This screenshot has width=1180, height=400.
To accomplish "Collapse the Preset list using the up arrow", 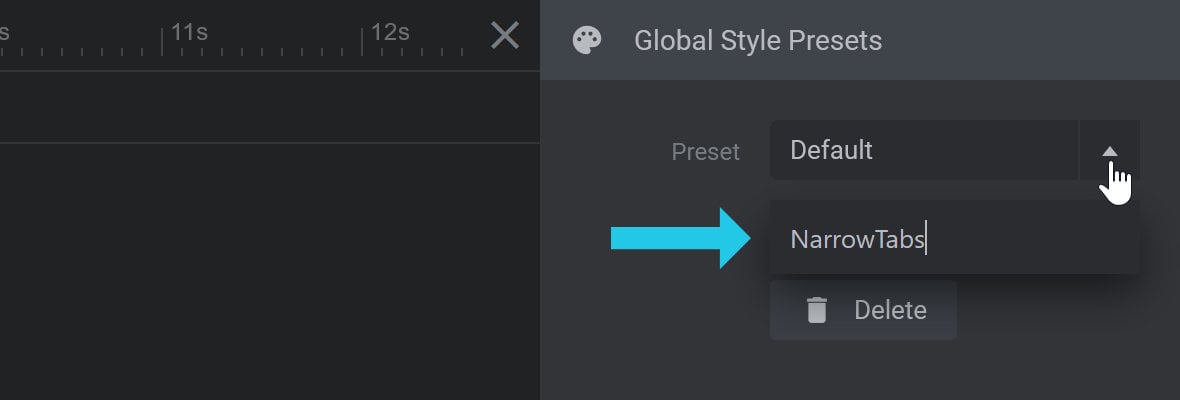I will [x=1110, y=150].
